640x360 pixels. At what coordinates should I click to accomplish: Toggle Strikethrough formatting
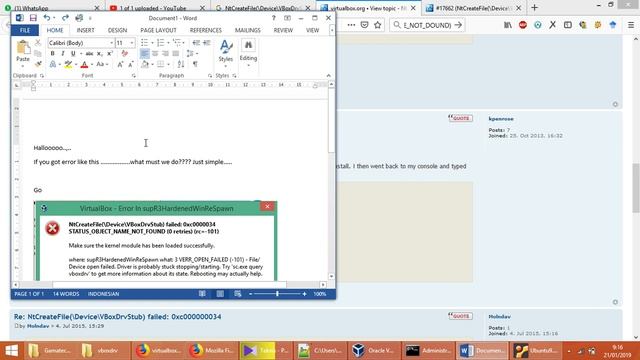pyautogui.click(x=89, y=53)
